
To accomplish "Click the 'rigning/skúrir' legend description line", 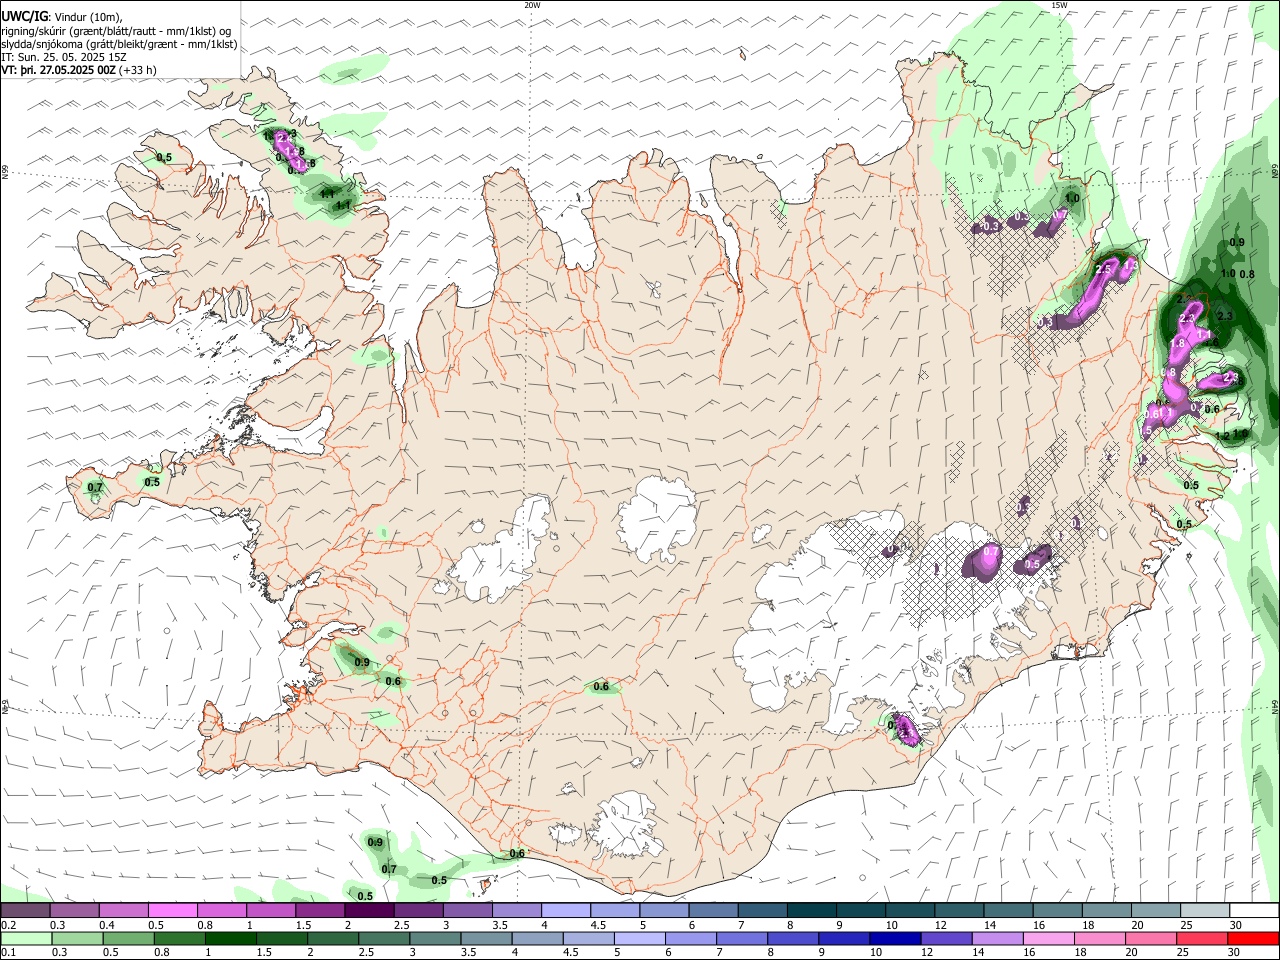I will coord(116,31).
